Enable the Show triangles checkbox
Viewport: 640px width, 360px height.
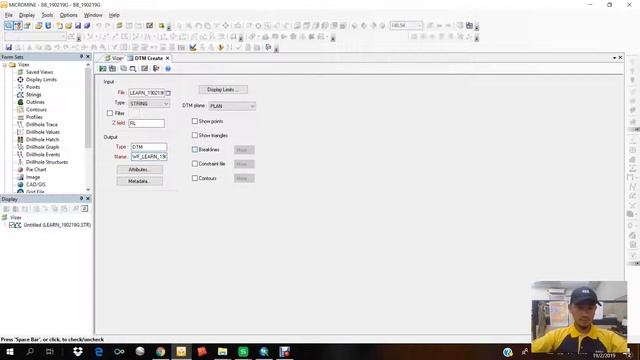(x=195, y=135)
